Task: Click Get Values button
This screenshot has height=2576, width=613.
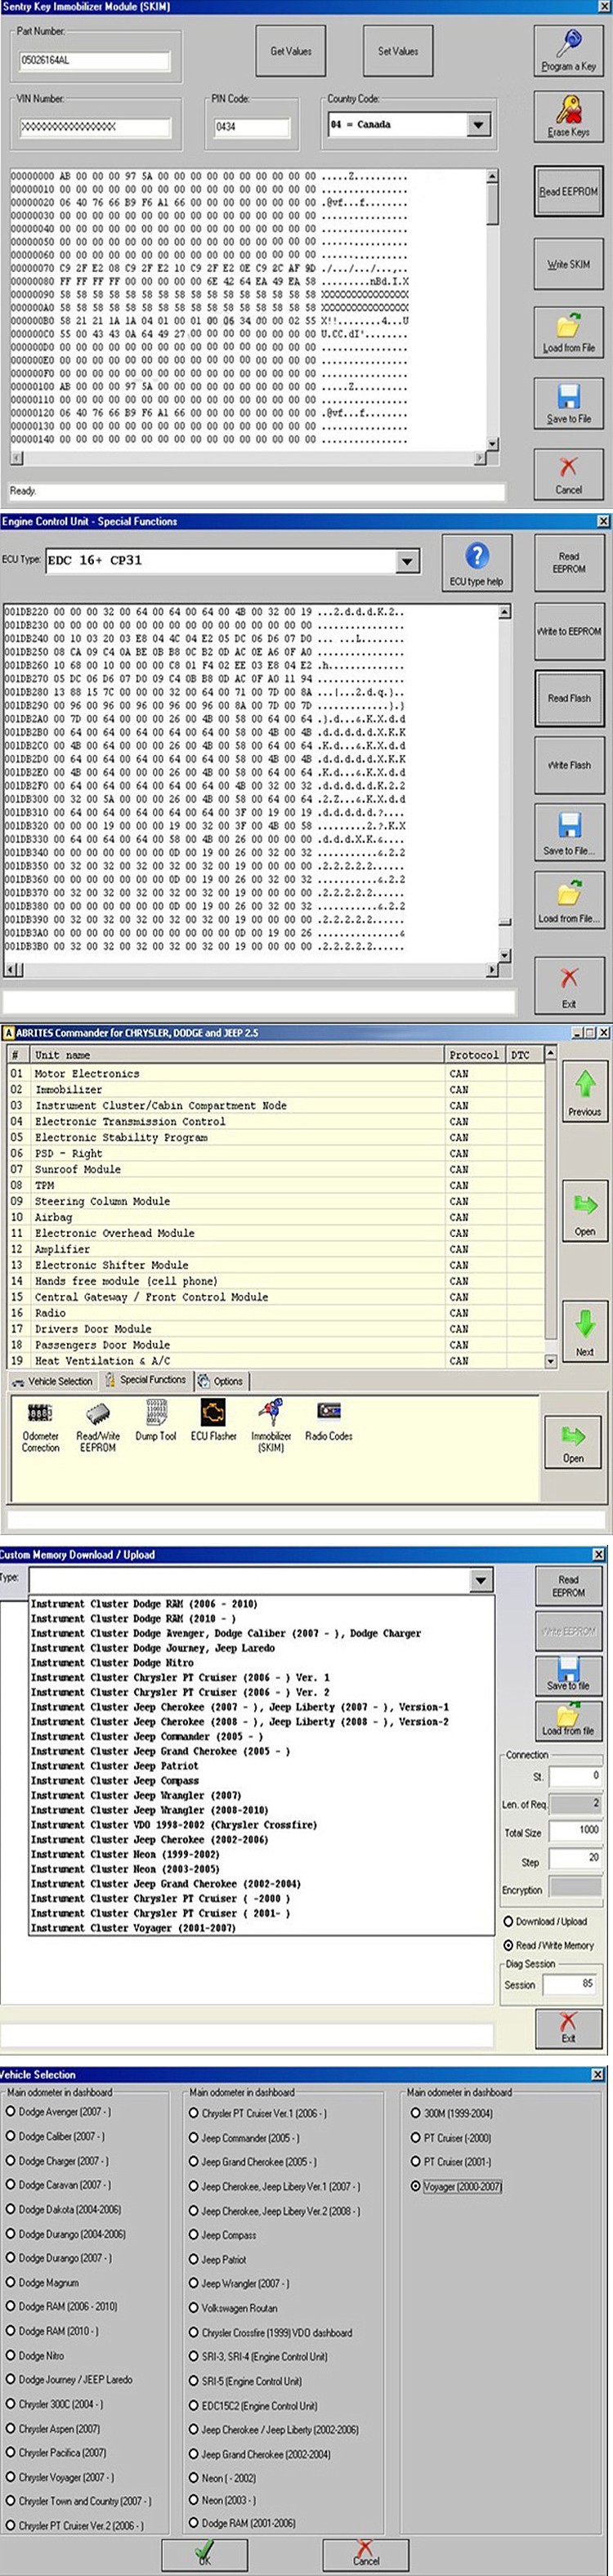Action: (291, 51)
